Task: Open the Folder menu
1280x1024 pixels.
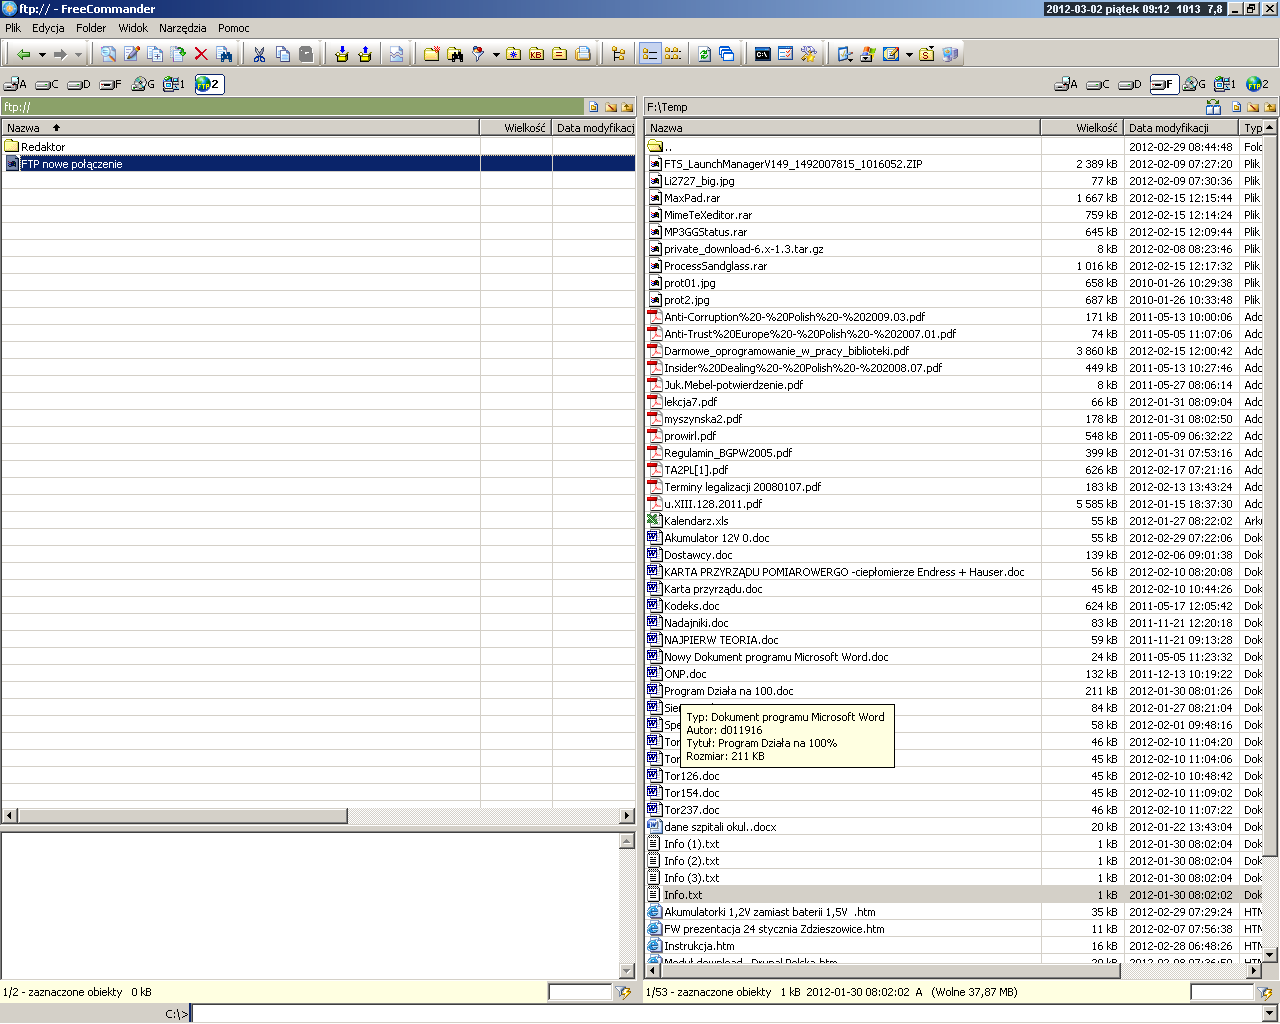Action: [x=91, y=28]
